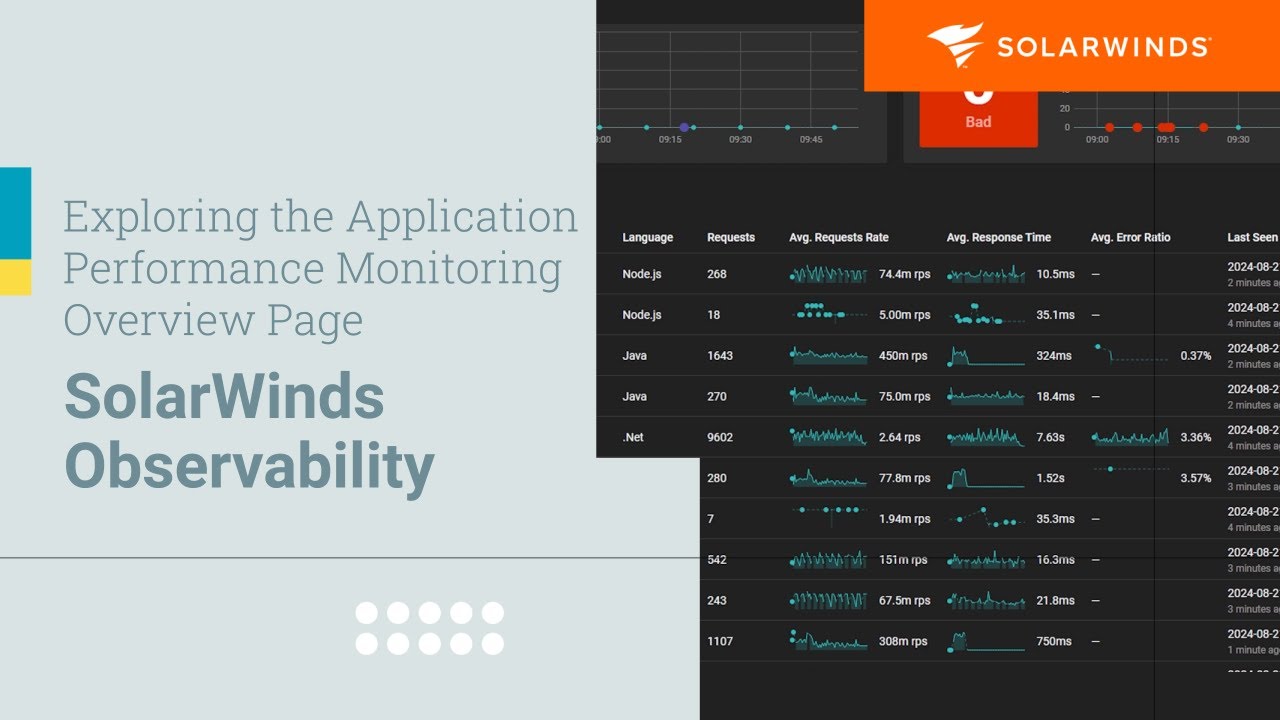Click the 1.52s response time value

(1051, 479)
